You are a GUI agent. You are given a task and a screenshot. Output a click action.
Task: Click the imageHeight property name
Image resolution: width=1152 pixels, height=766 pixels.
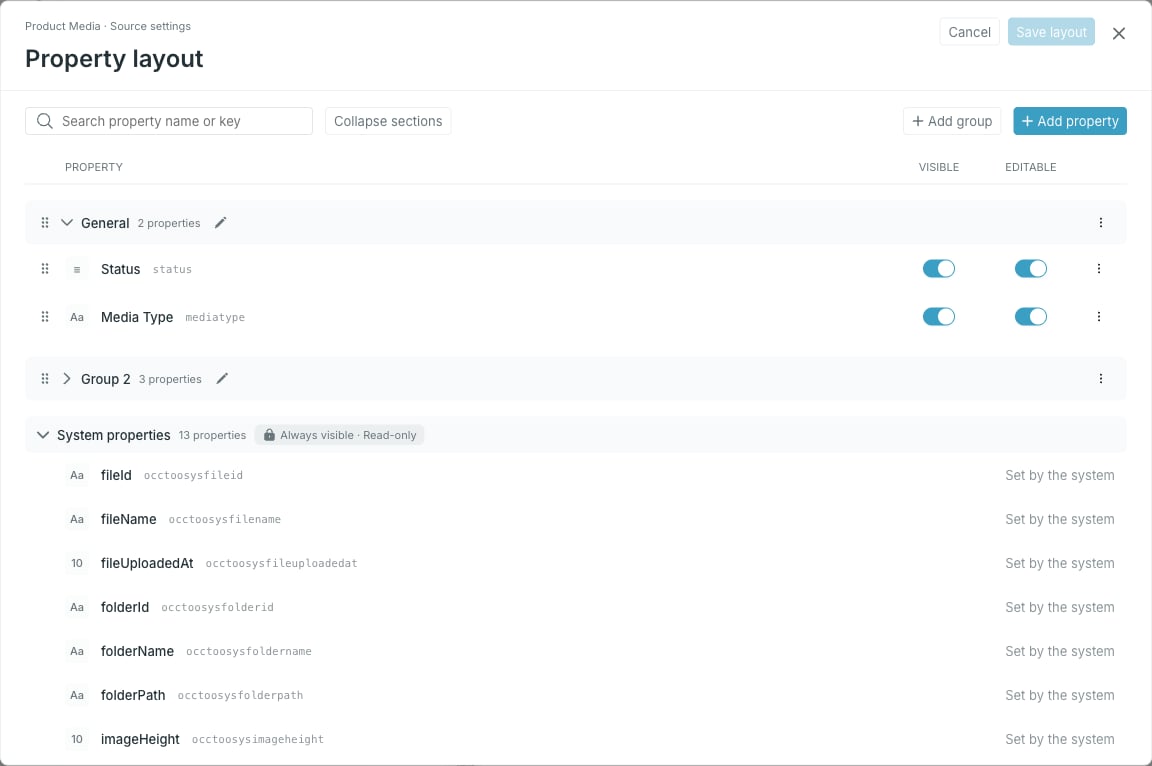tap(140, 740)
